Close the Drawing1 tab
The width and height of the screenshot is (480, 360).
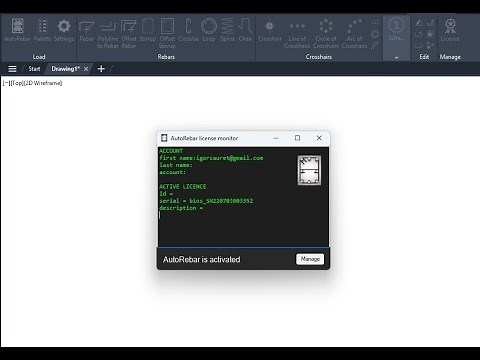(86, 69)
